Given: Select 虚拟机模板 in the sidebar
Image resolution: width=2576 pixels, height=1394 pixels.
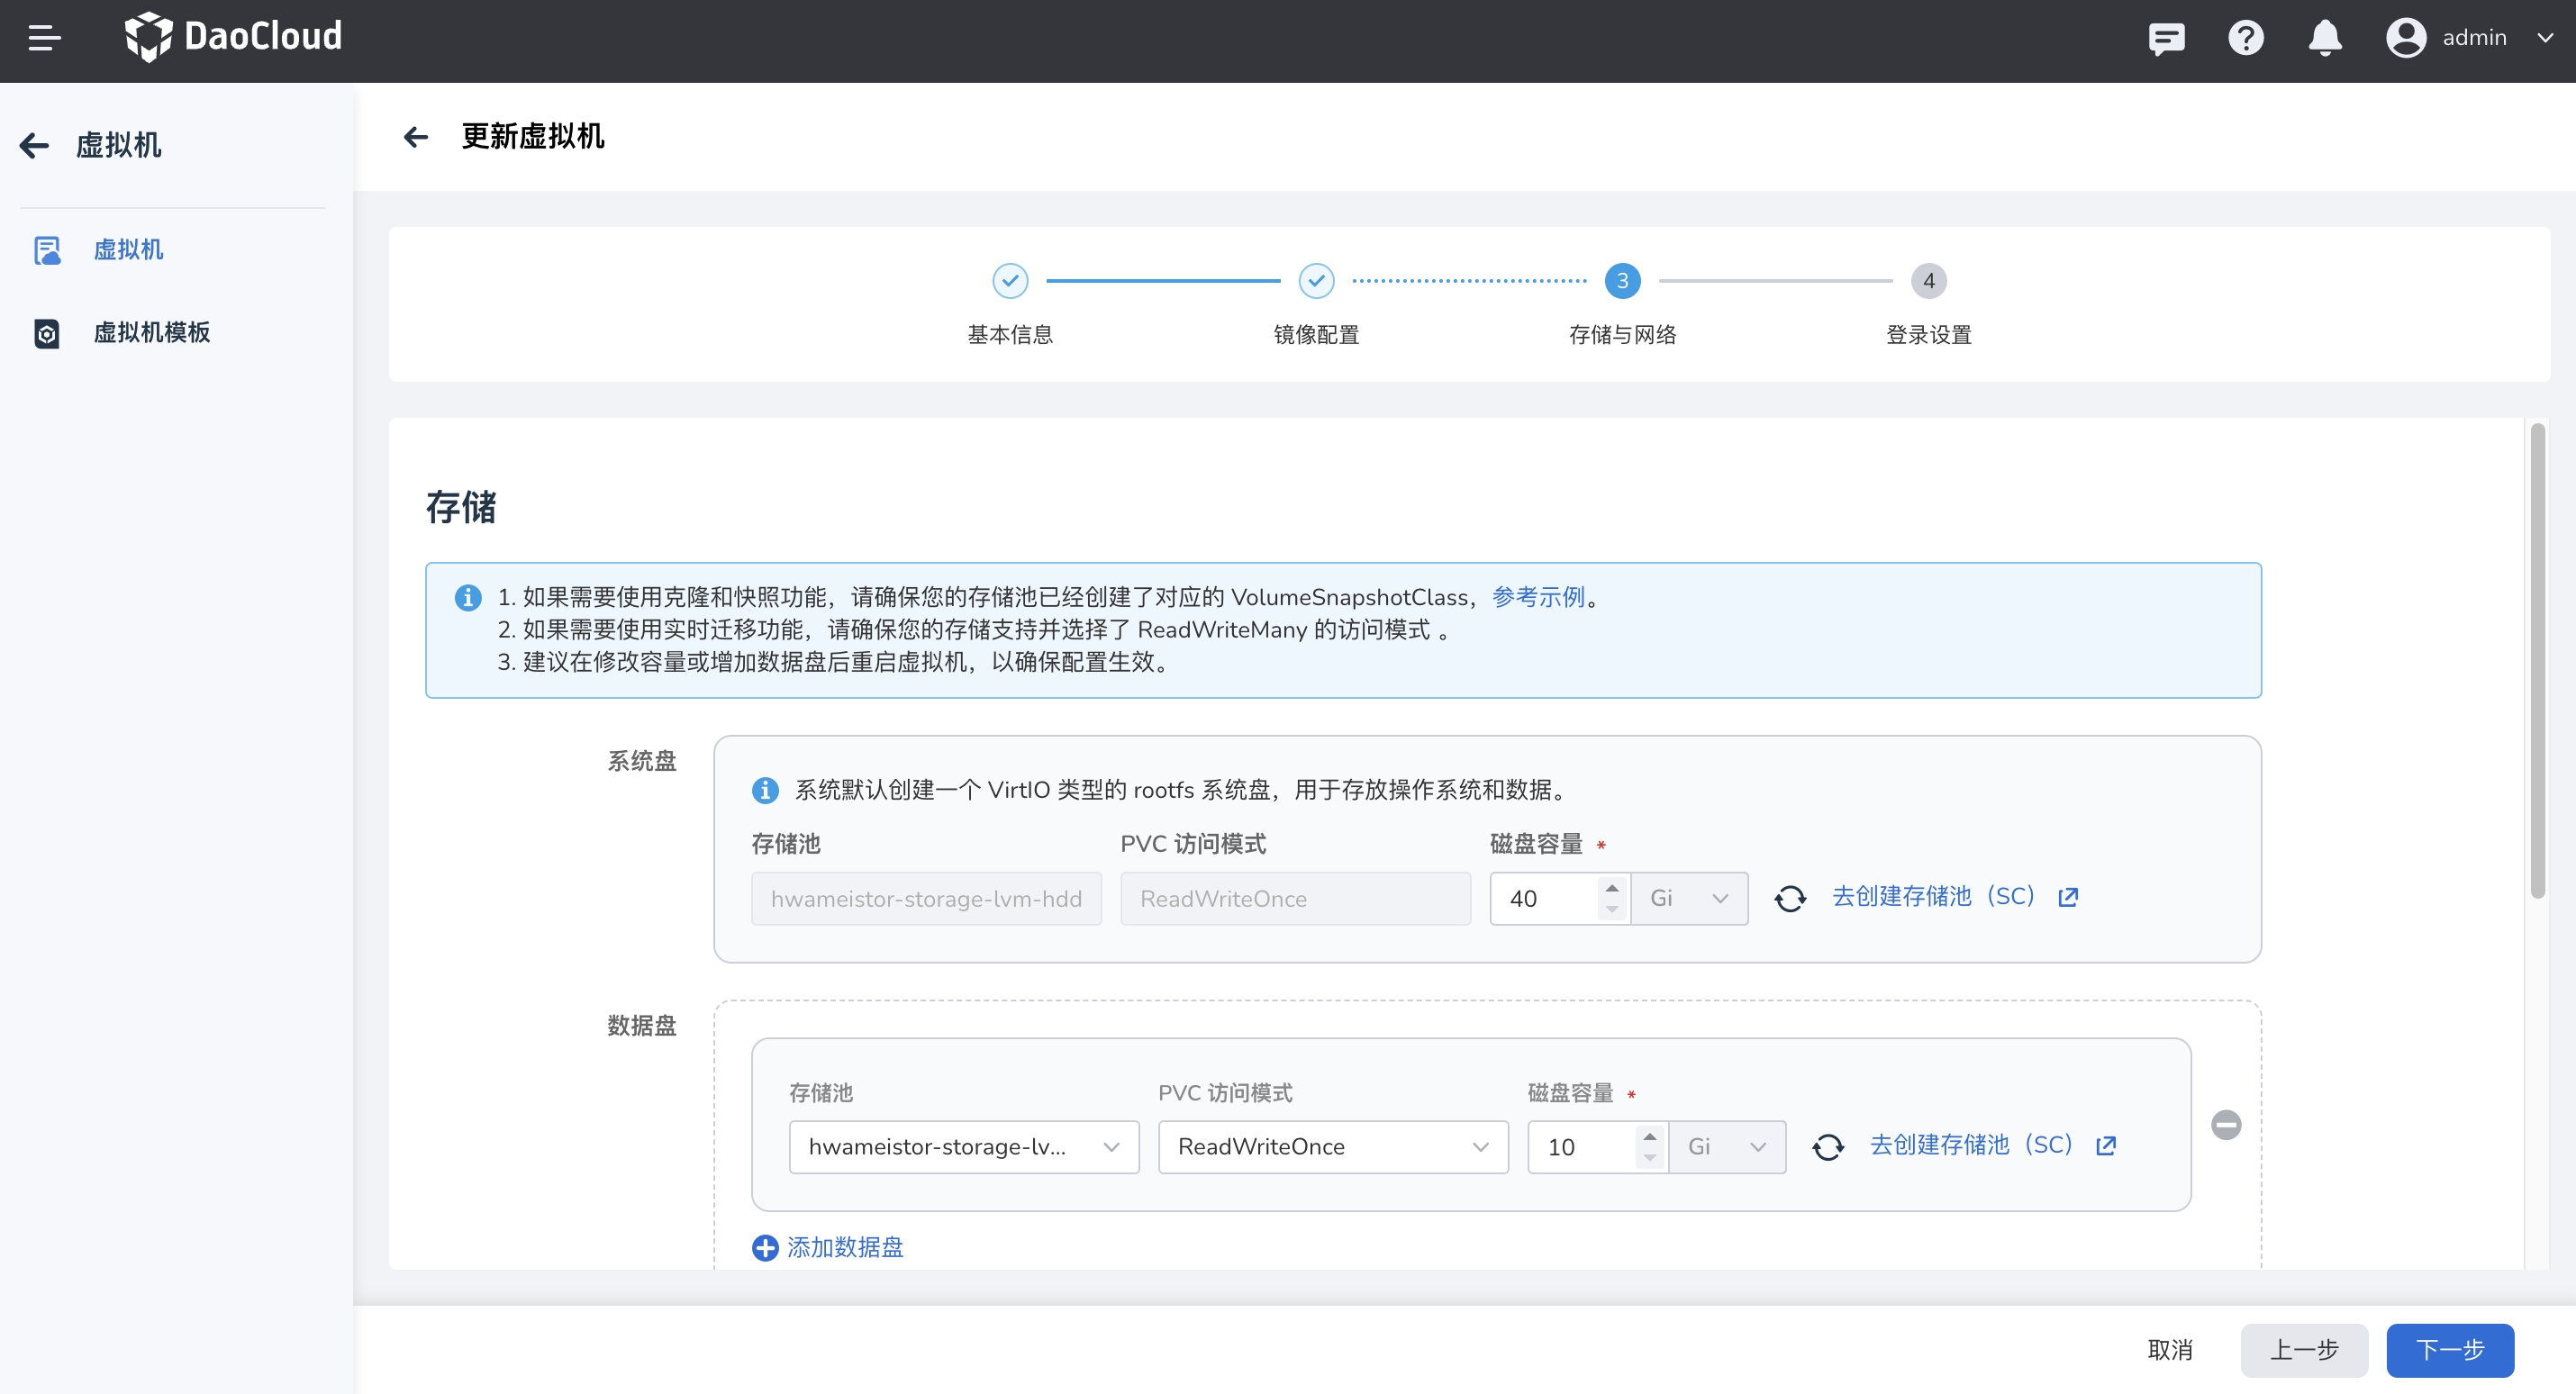Looking at the screenshot, I should click(x=151, y=333).
